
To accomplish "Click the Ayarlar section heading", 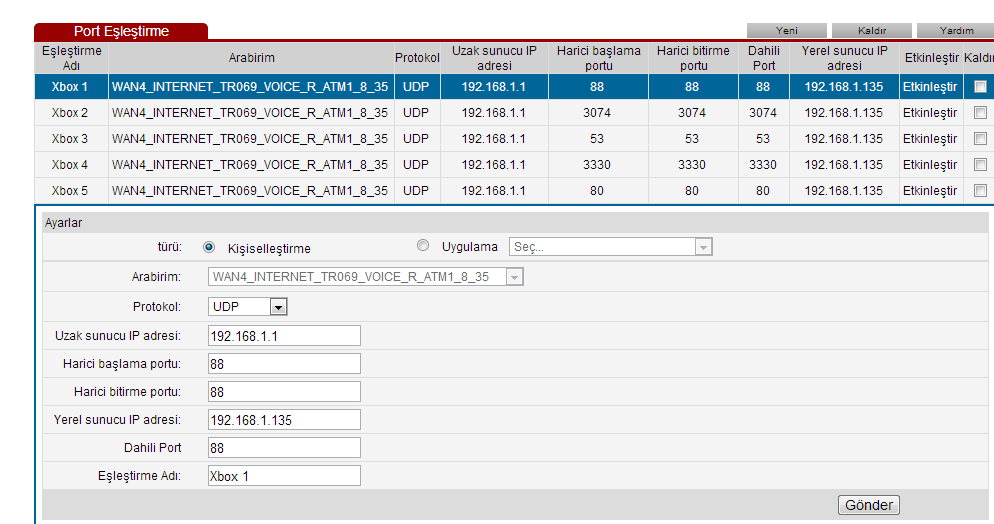I will point(63,223).
